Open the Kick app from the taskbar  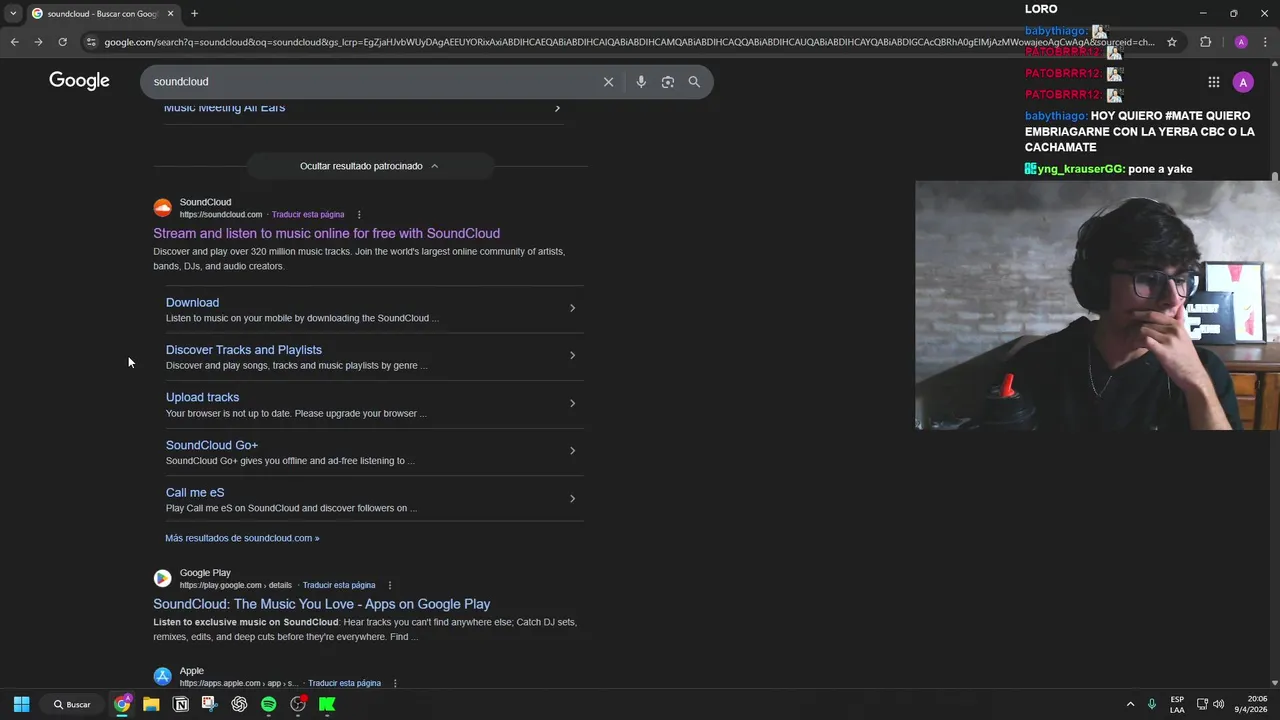coord(327,704)
